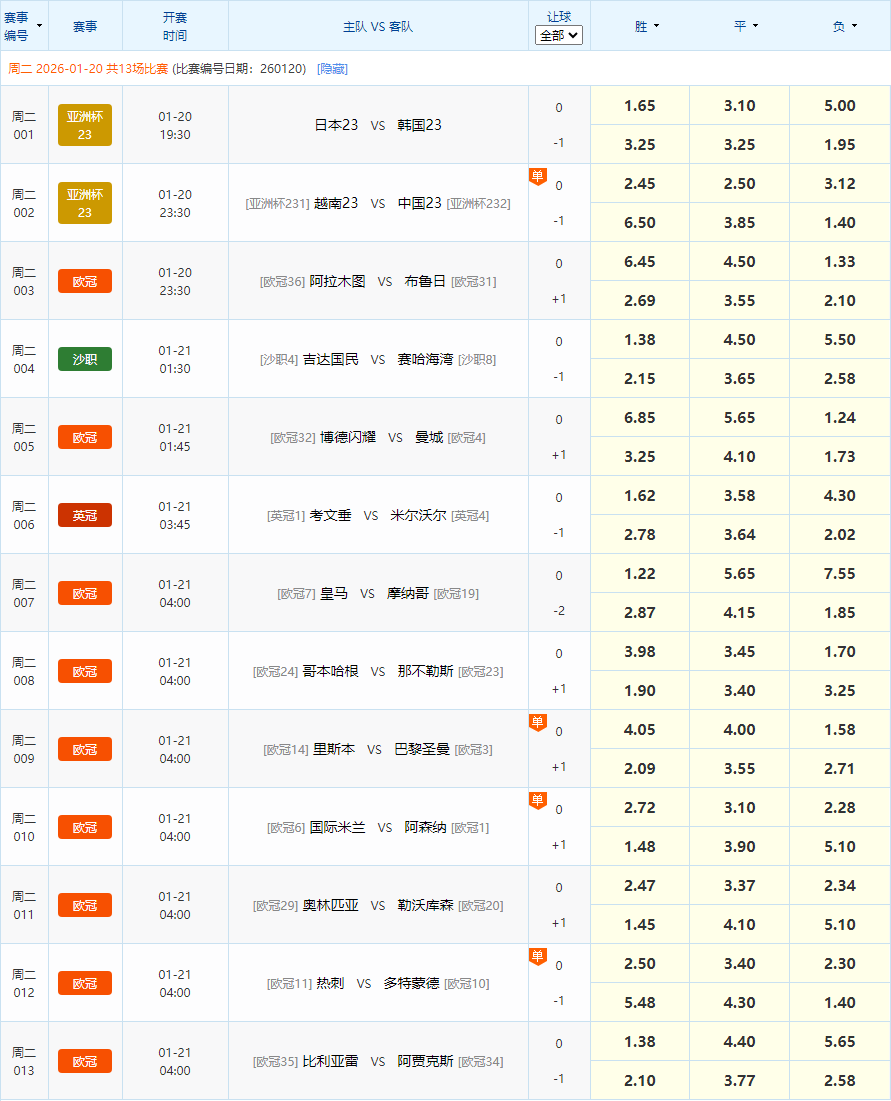
Task: Click the 亚洲杯23 badge for match 001
Action: (x=85, y=124)
